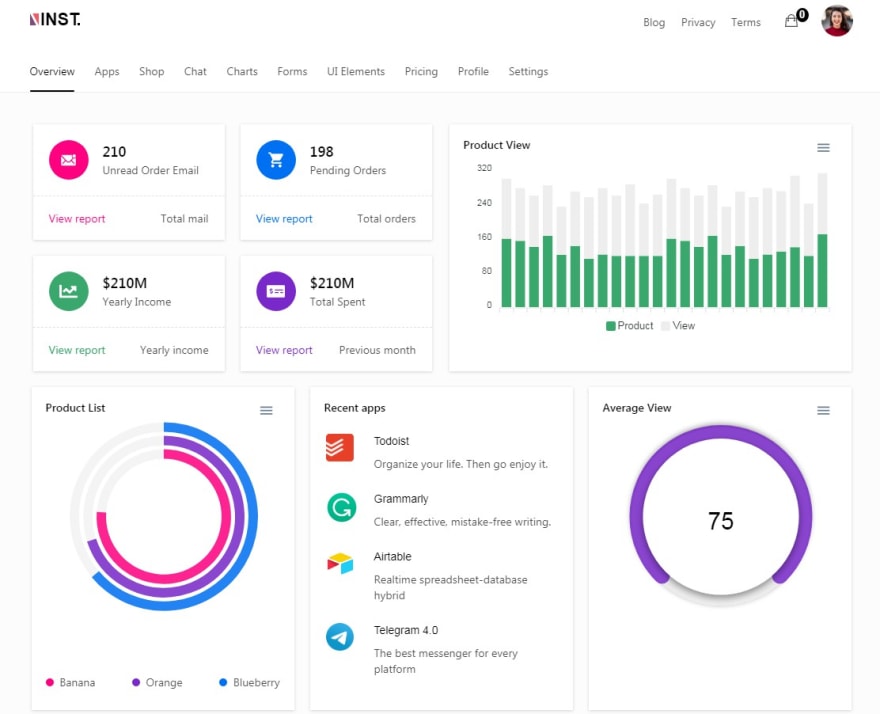Expand the Average View chart menu
Screen dimensions: 880x714
pyautogui.click(x=823, y=411)
